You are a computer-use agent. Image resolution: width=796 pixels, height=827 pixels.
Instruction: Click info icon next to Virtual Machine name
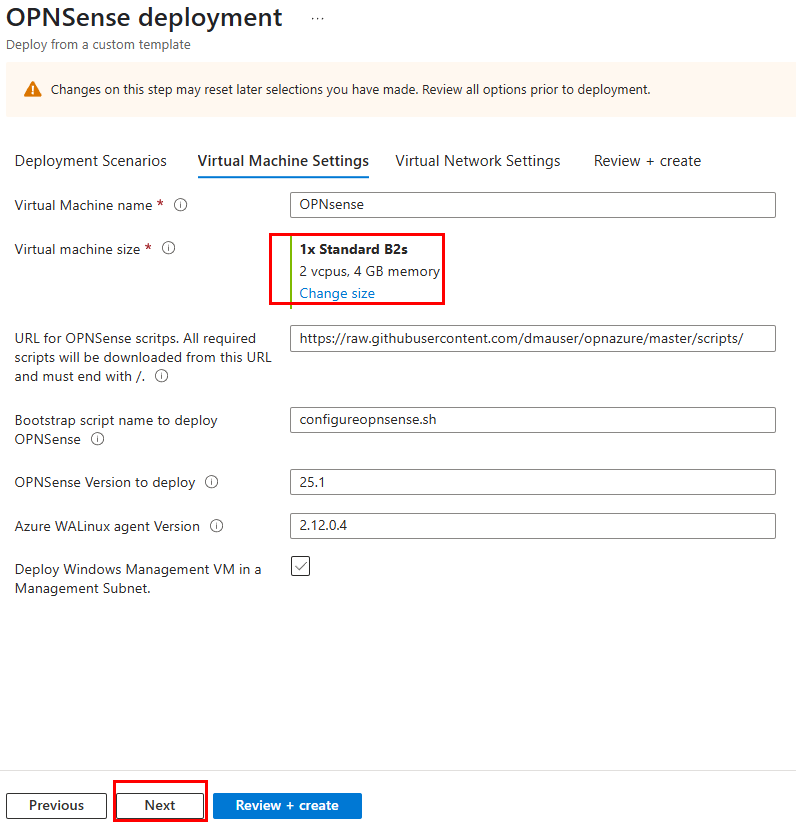tap(180, 205)
